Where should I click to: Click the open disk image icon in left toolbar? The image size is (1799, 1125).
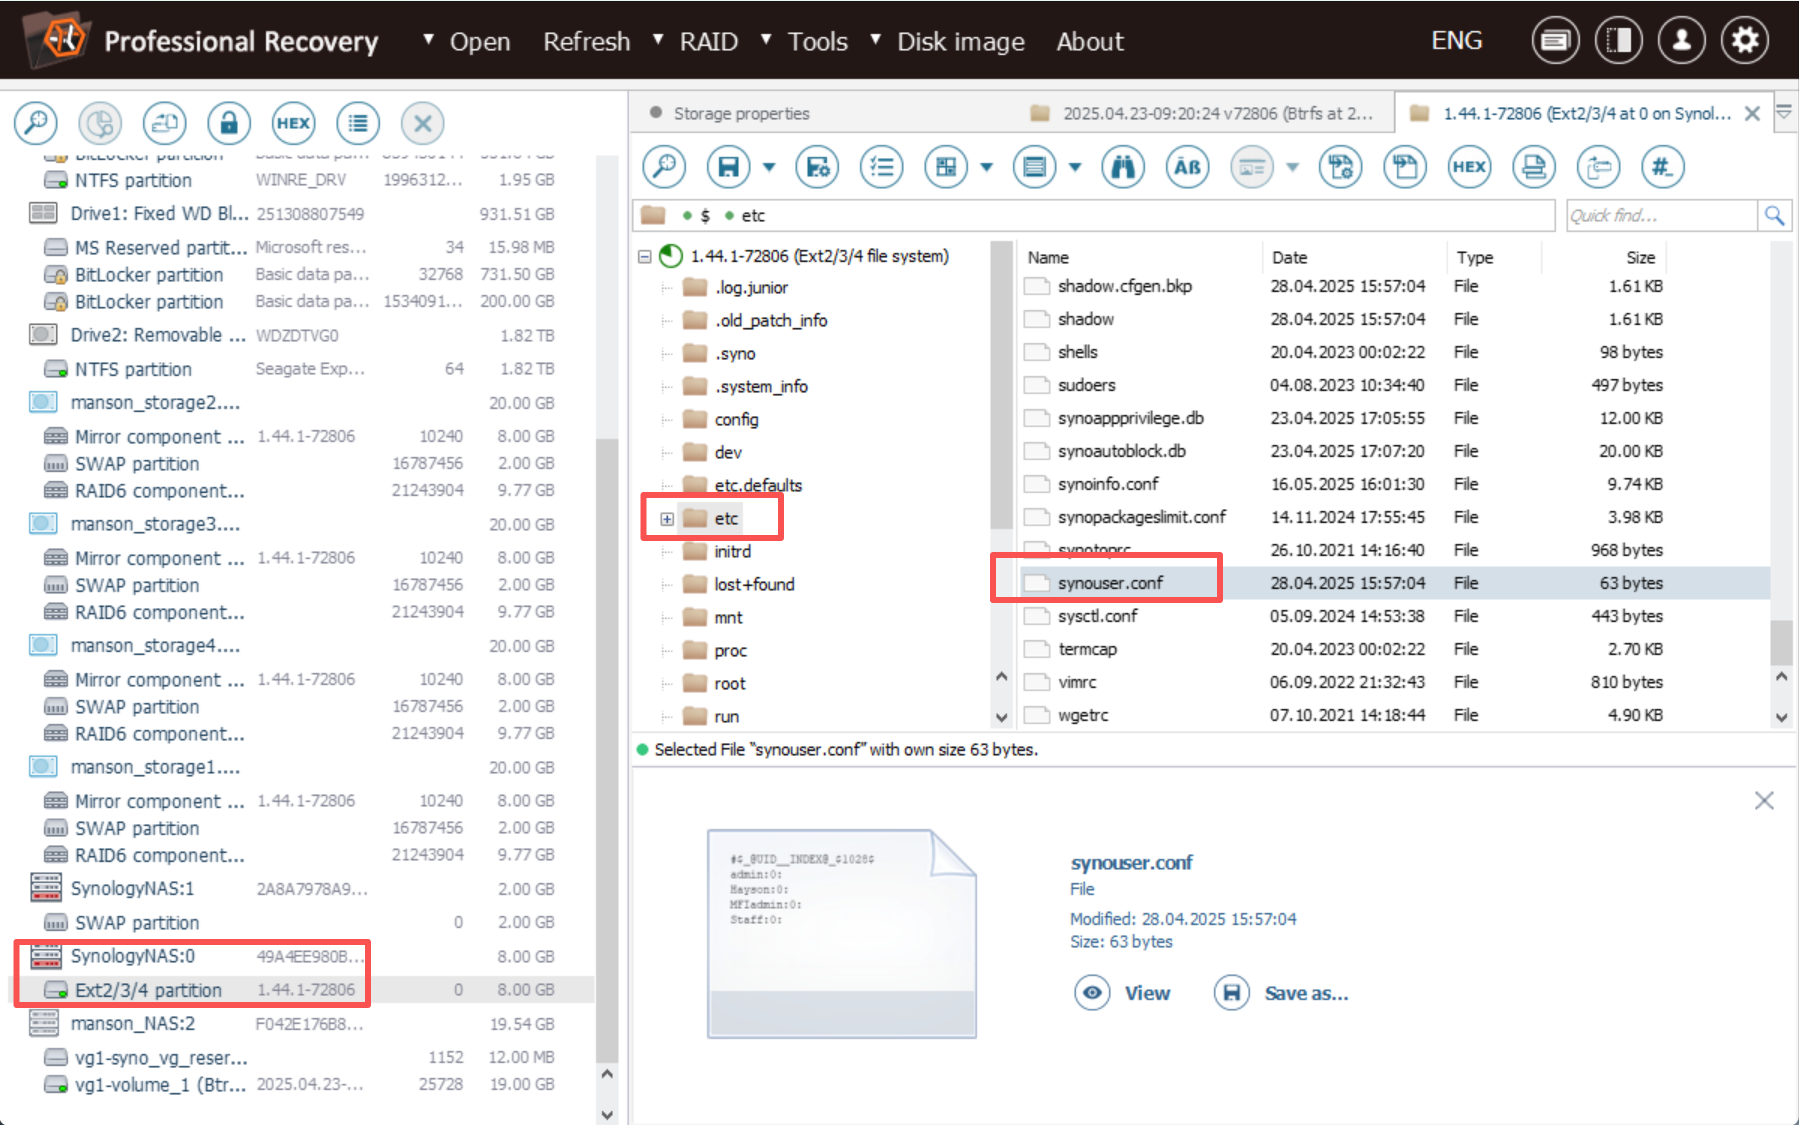point(165,123)
